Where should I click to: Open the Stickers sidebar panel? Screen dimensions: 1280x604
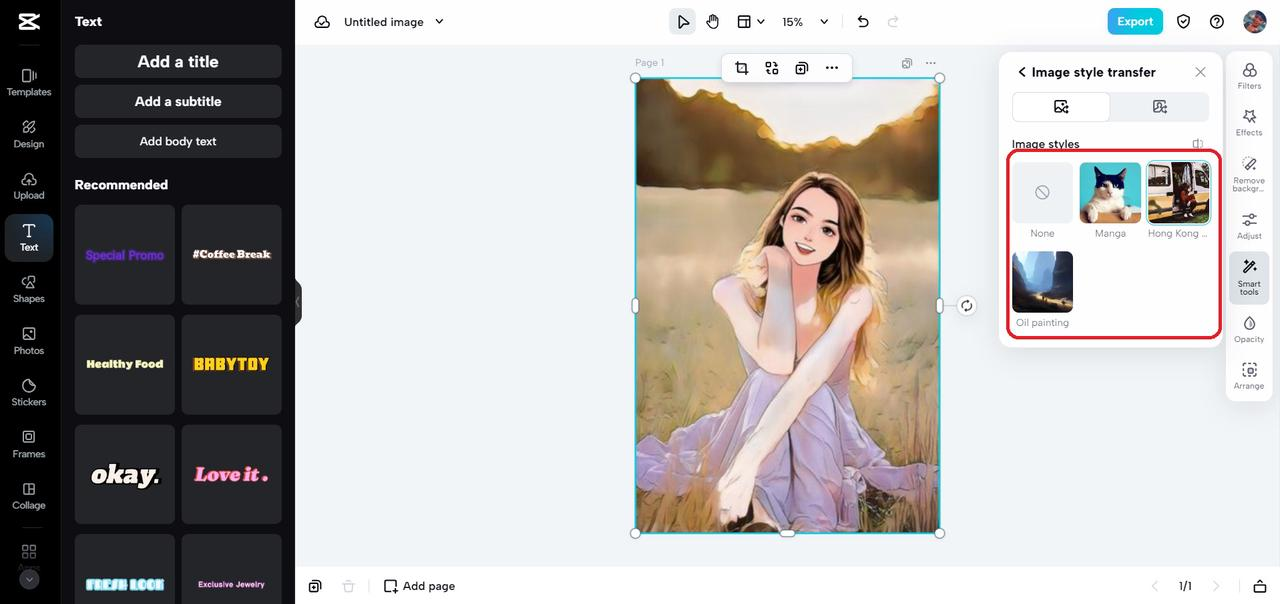[x=29, y=393]
